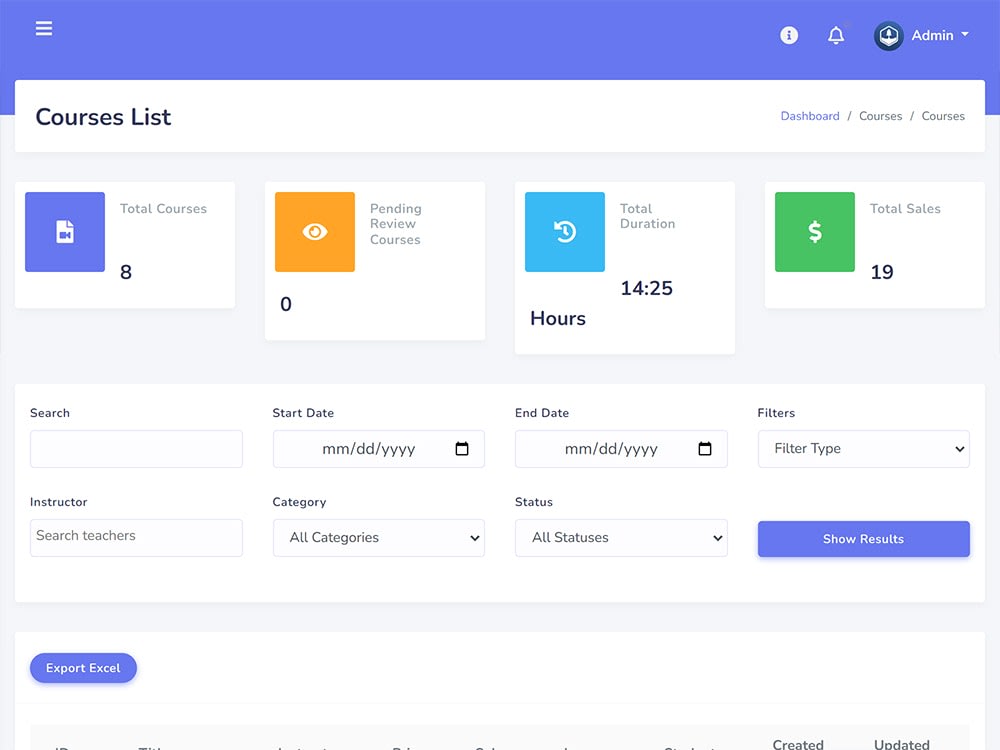The image size is (1000, 750).
Task: Open the Filter Type dropdown
Action: pos(864,449)
